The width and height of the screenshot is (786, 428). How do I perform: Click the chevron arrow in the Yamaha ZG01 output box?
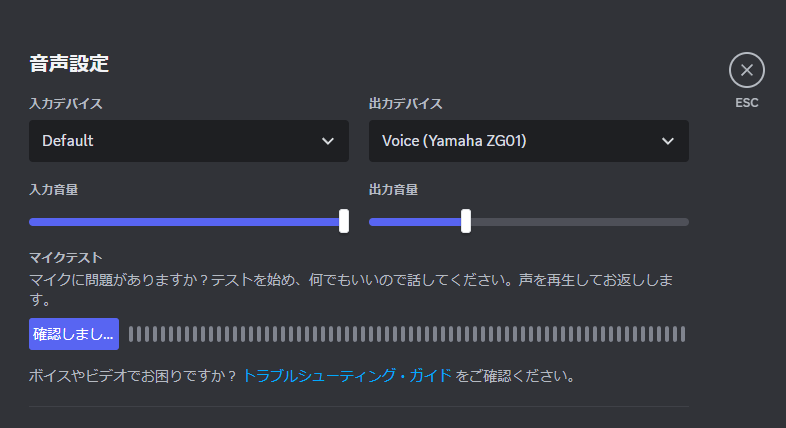point(668,141)
